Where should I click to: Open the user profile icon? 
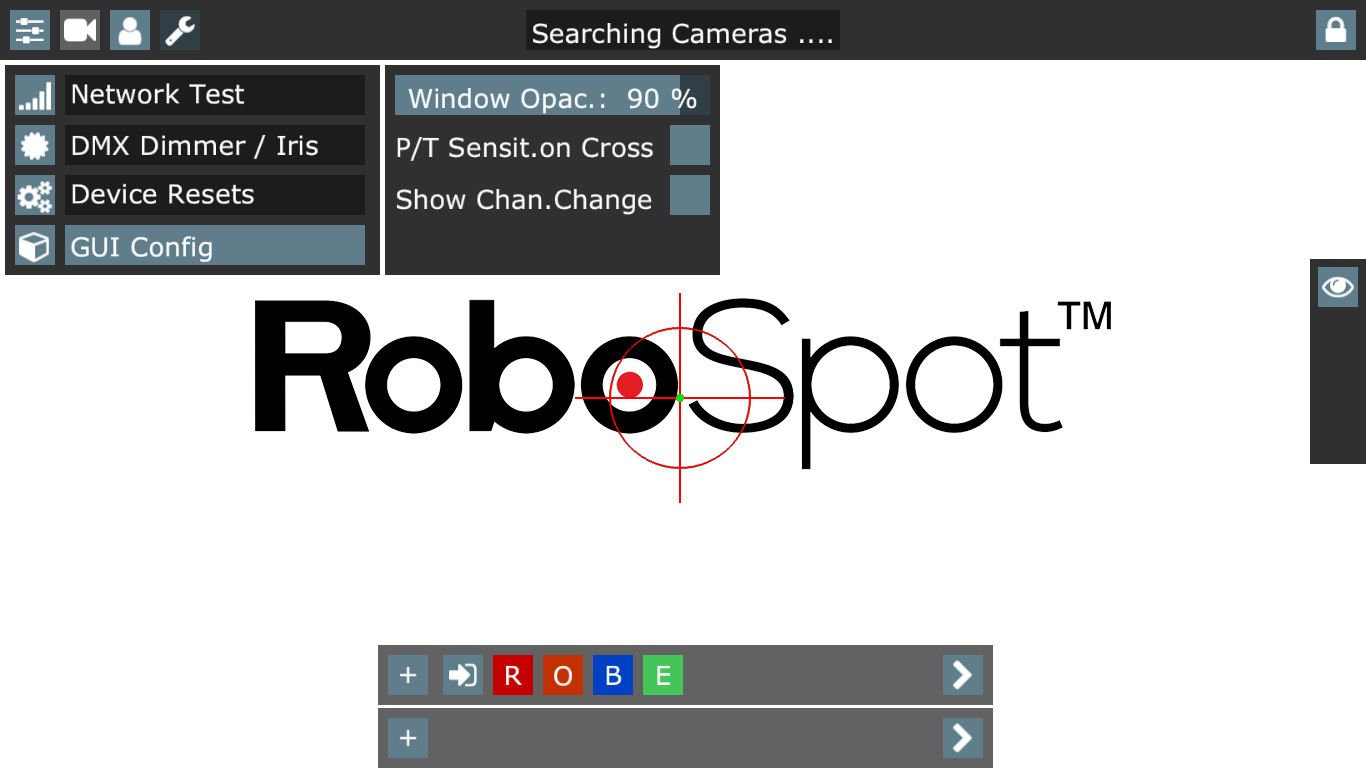[x=130, y=30]
